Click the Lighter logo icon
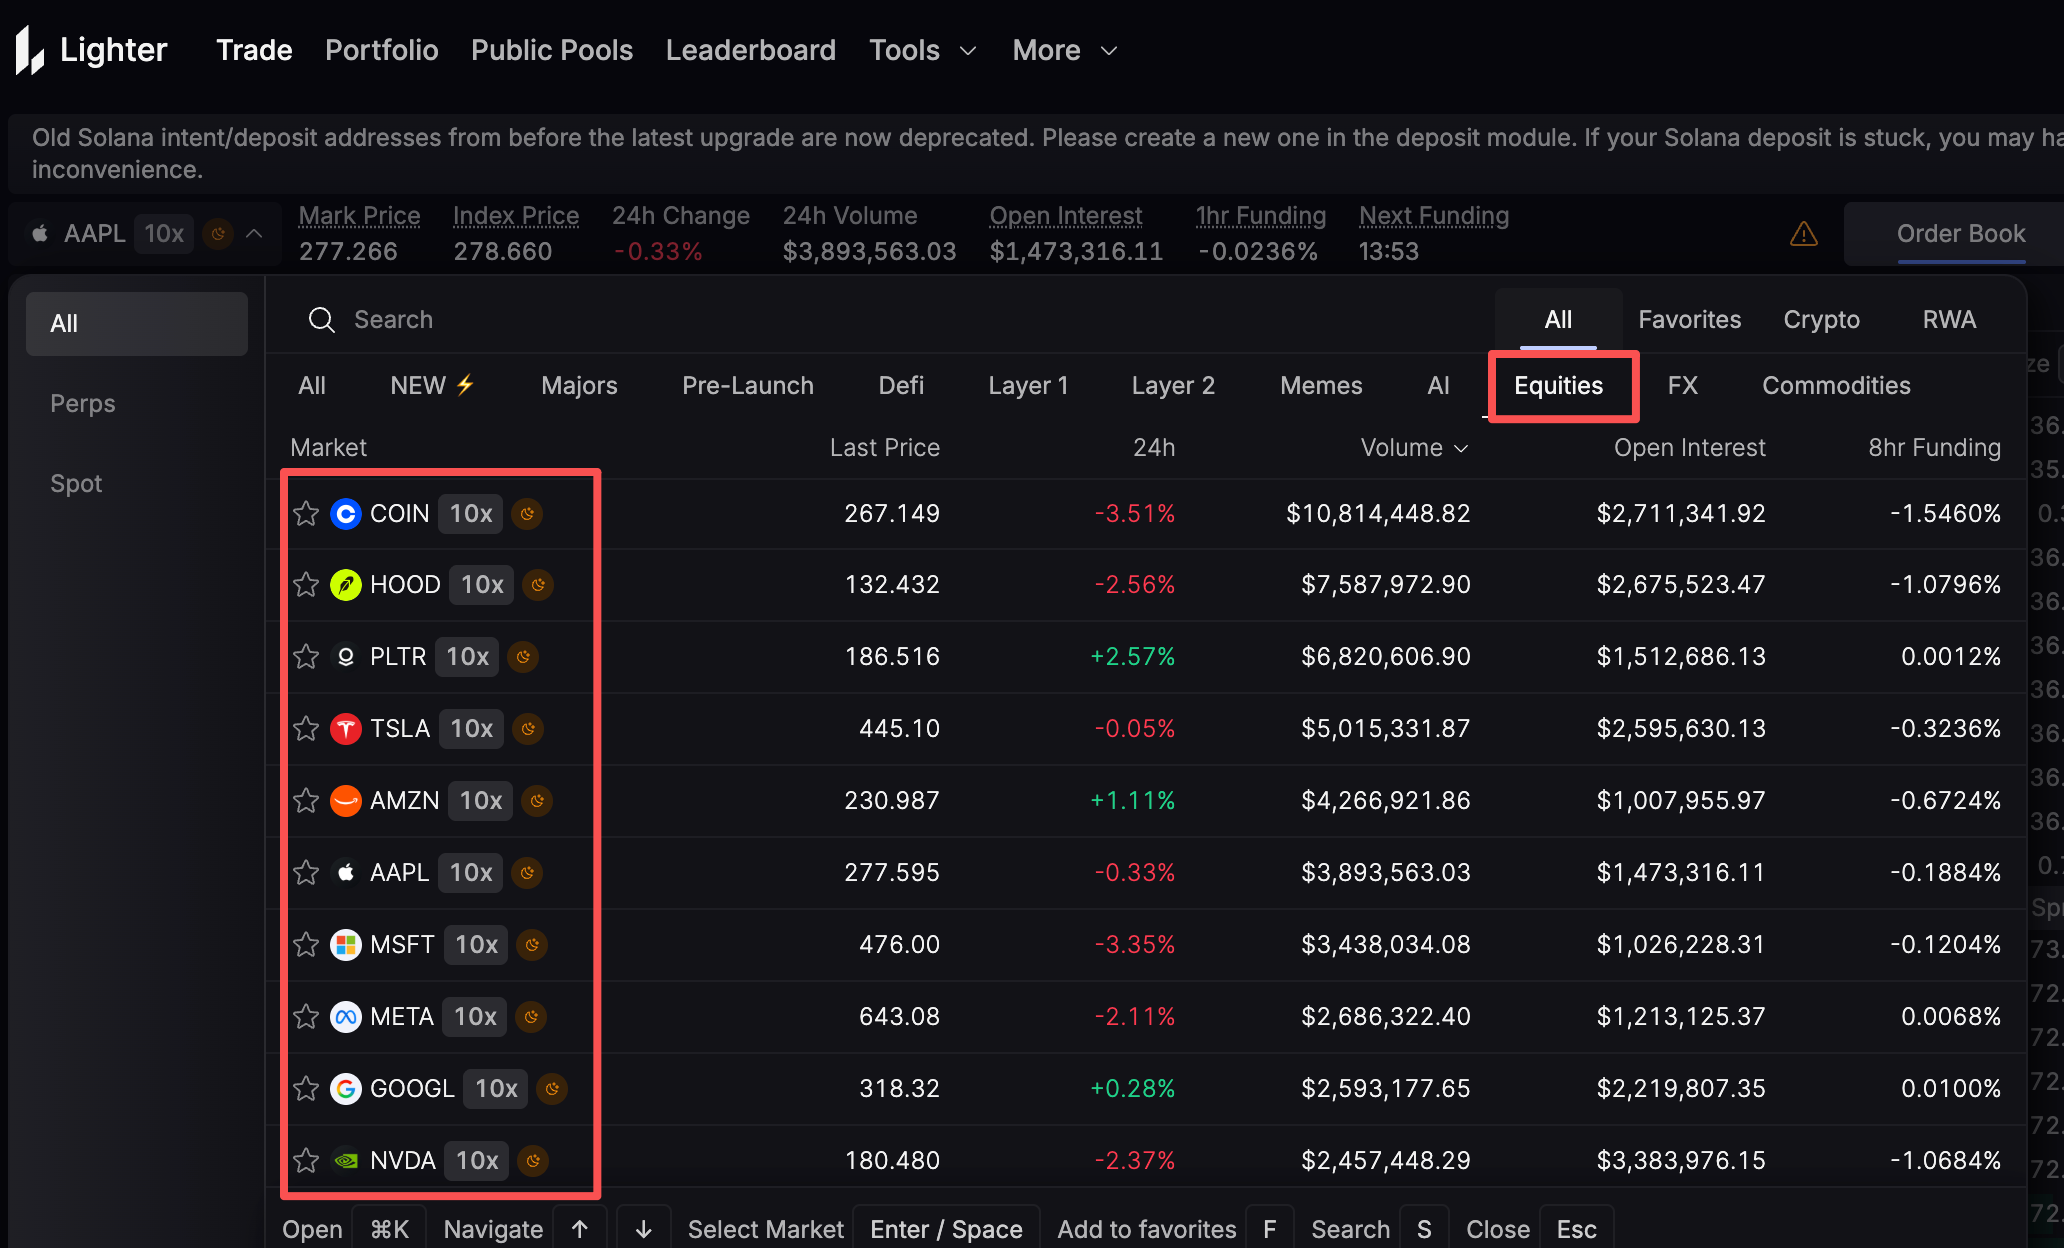This screenshot has width=2064, height=1248. pos(30,50)
